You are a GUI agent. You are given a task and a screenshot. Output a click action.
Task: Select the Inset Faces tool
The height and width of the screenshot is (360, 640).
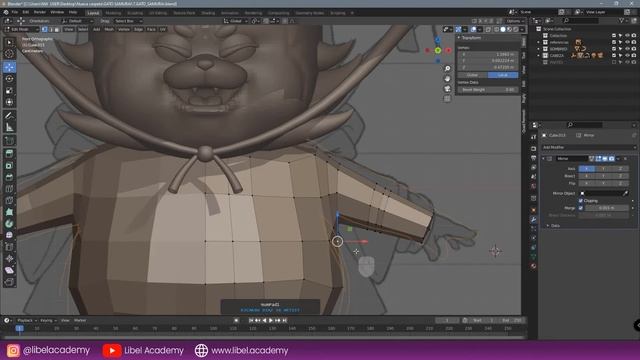[9, 166]
